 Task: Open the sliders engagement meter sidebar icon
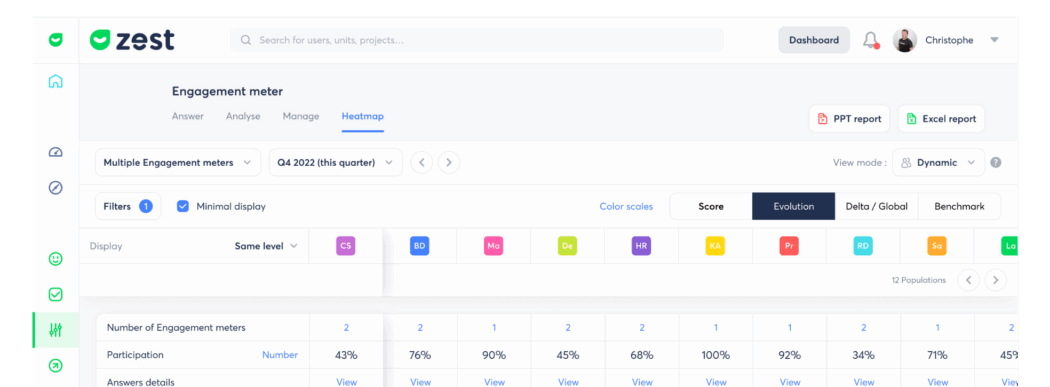coord(56,329)
